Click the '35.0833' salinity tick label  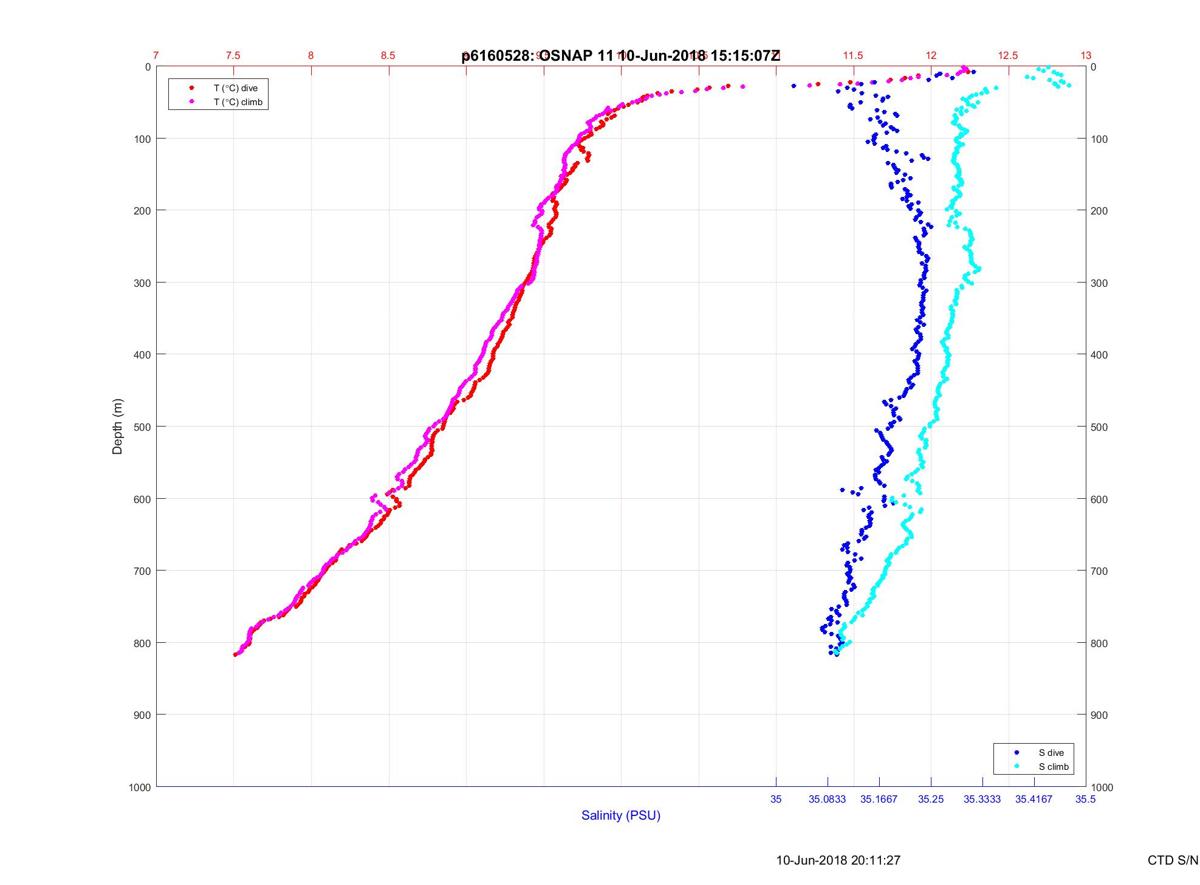click(827, 800)
